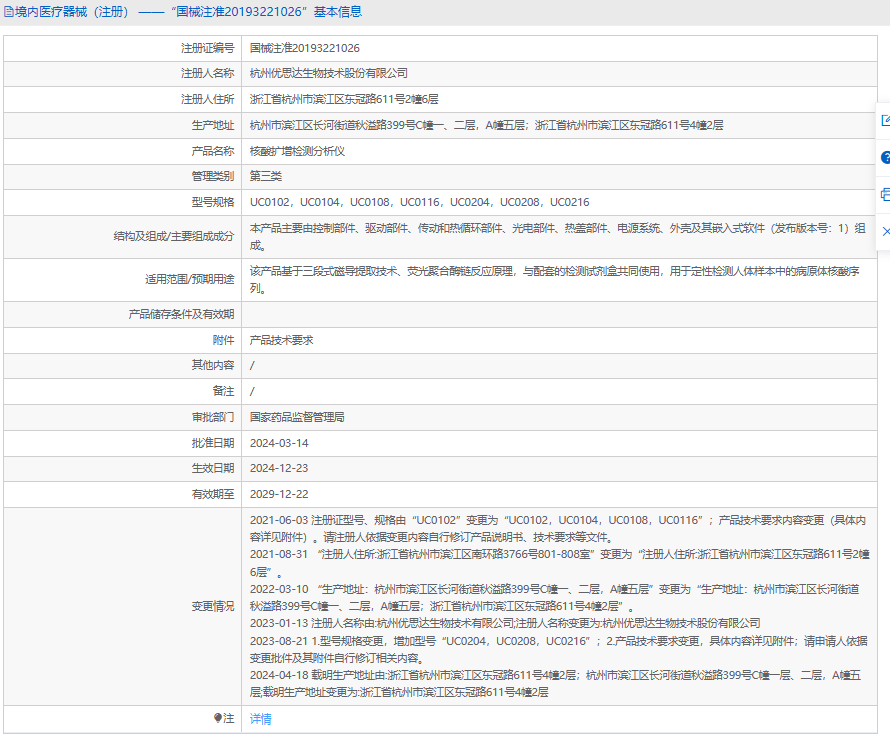Click the 2021-08-31 change record
This screenshot has width=890, height=736.
click(x=559, y=562)
